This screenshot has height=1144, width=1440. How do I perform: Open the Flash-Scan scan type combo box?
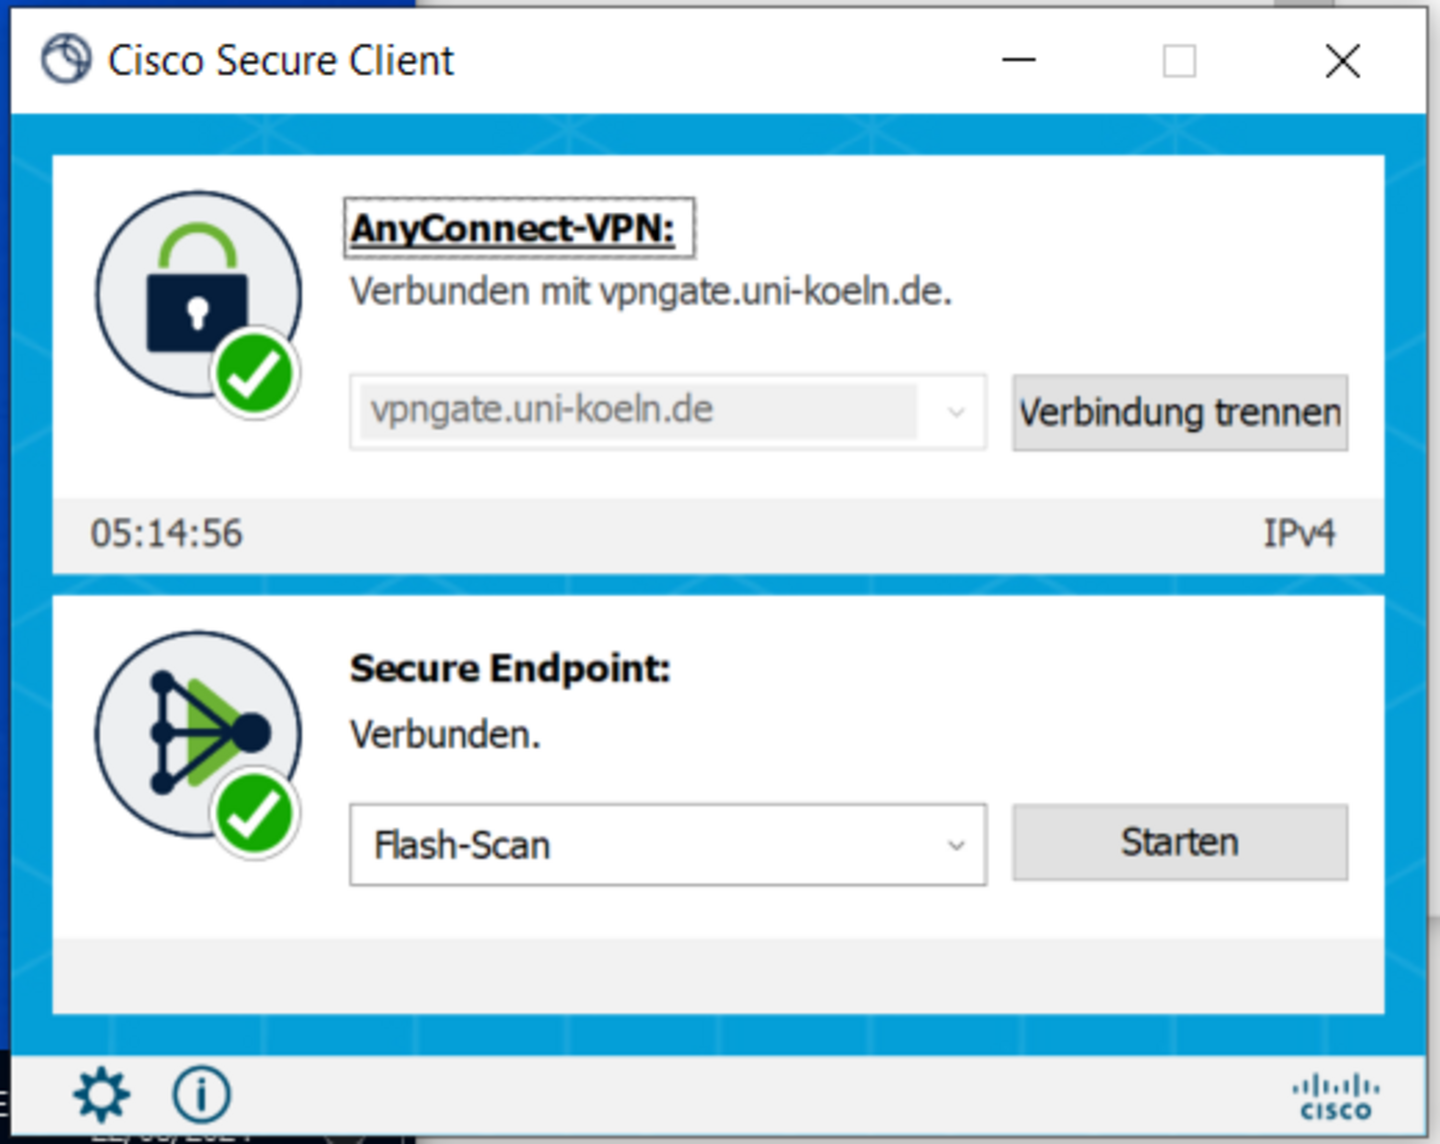coord(668,845)
